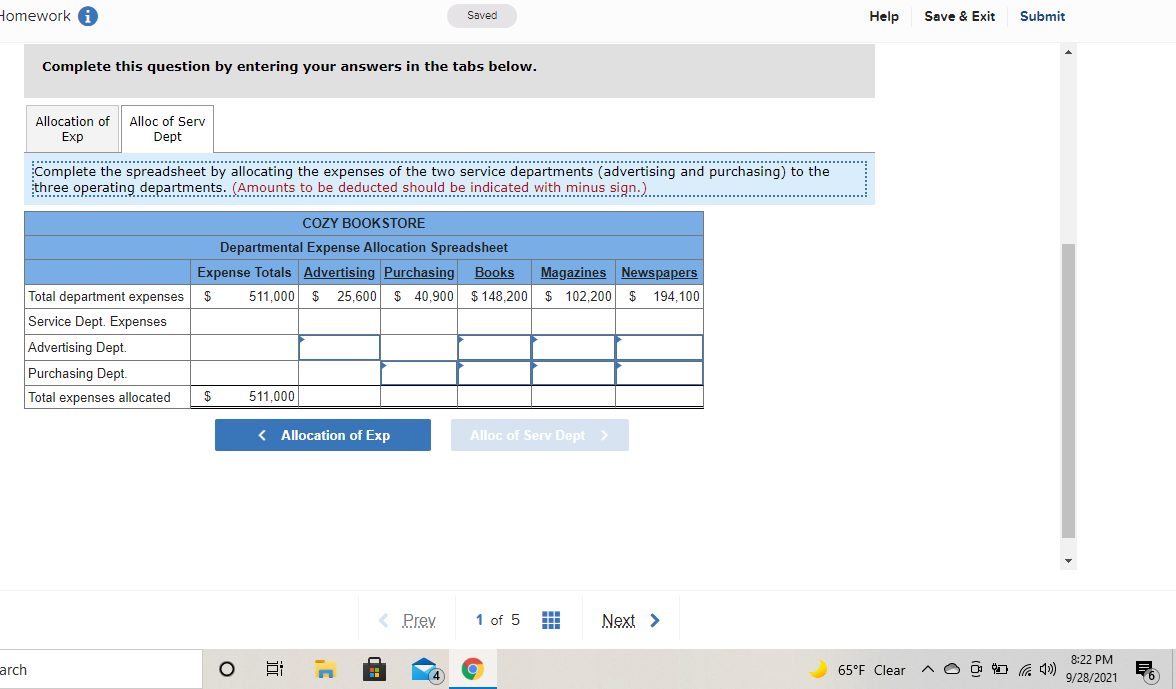Click the Wi-Fi network icon
This screenshot has width=1176, height=689.
point(1024,669)
